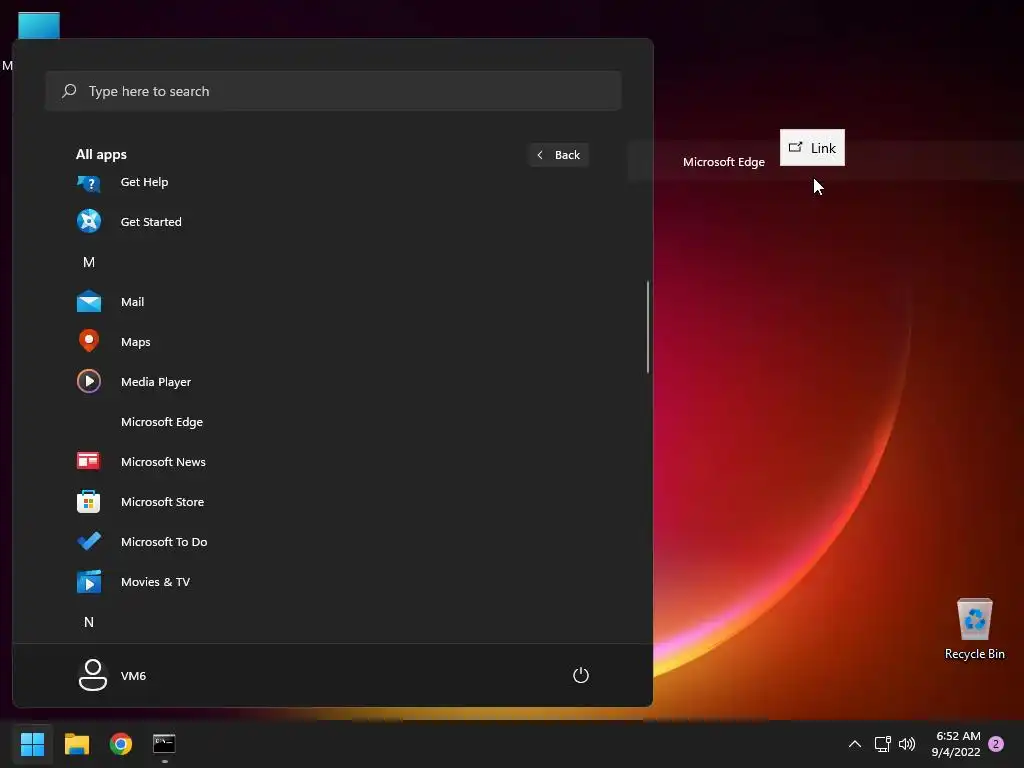Image resolution: width=1024 pixels, height=768 pixels.
Task: Open the Mail envelope icon
Action: pyautogui.click(x=89, y=302)
